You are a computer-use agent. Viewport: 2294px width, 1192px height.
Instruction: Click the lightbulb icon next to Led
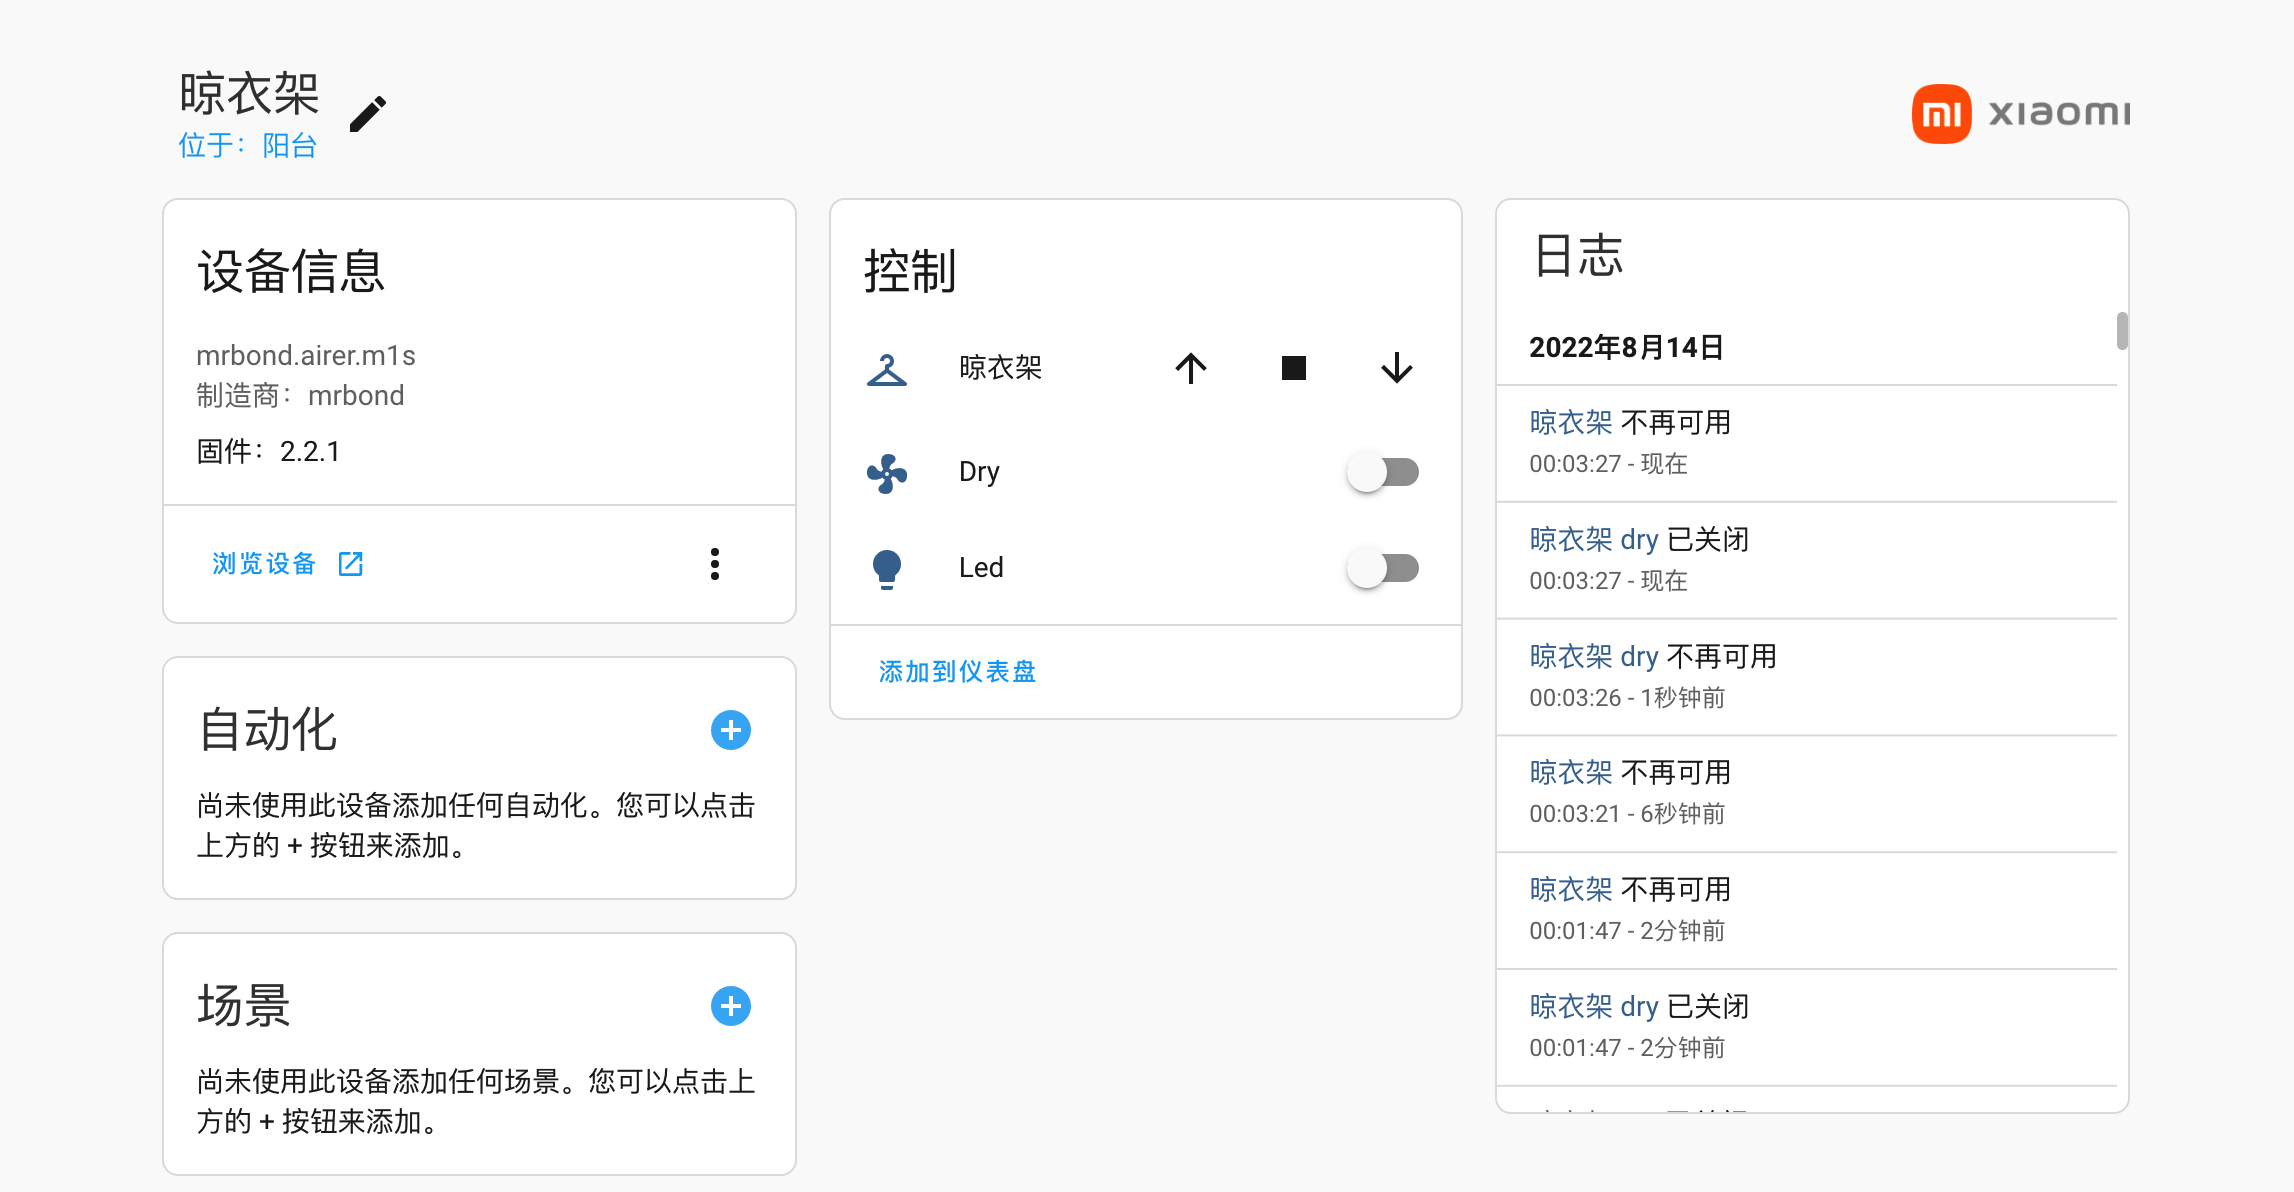pos(887,569)
